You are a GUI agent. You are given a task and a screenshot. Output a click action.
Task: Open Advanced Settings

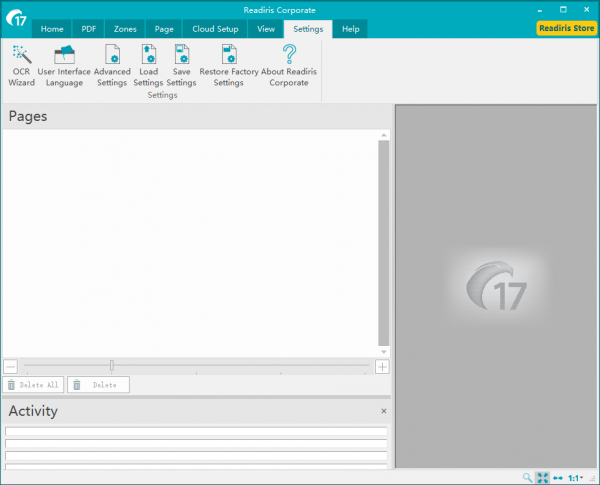click(112, 65)
